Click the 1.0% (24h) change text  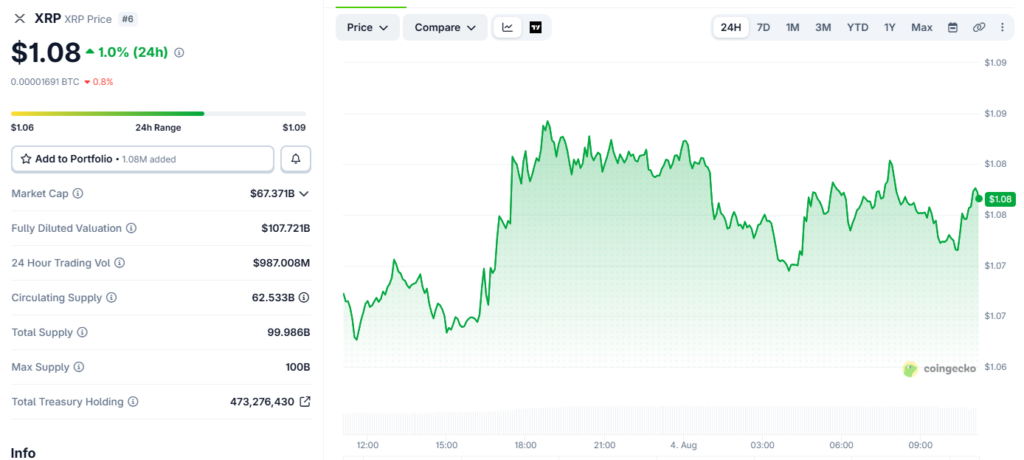(x=135, y=52)
